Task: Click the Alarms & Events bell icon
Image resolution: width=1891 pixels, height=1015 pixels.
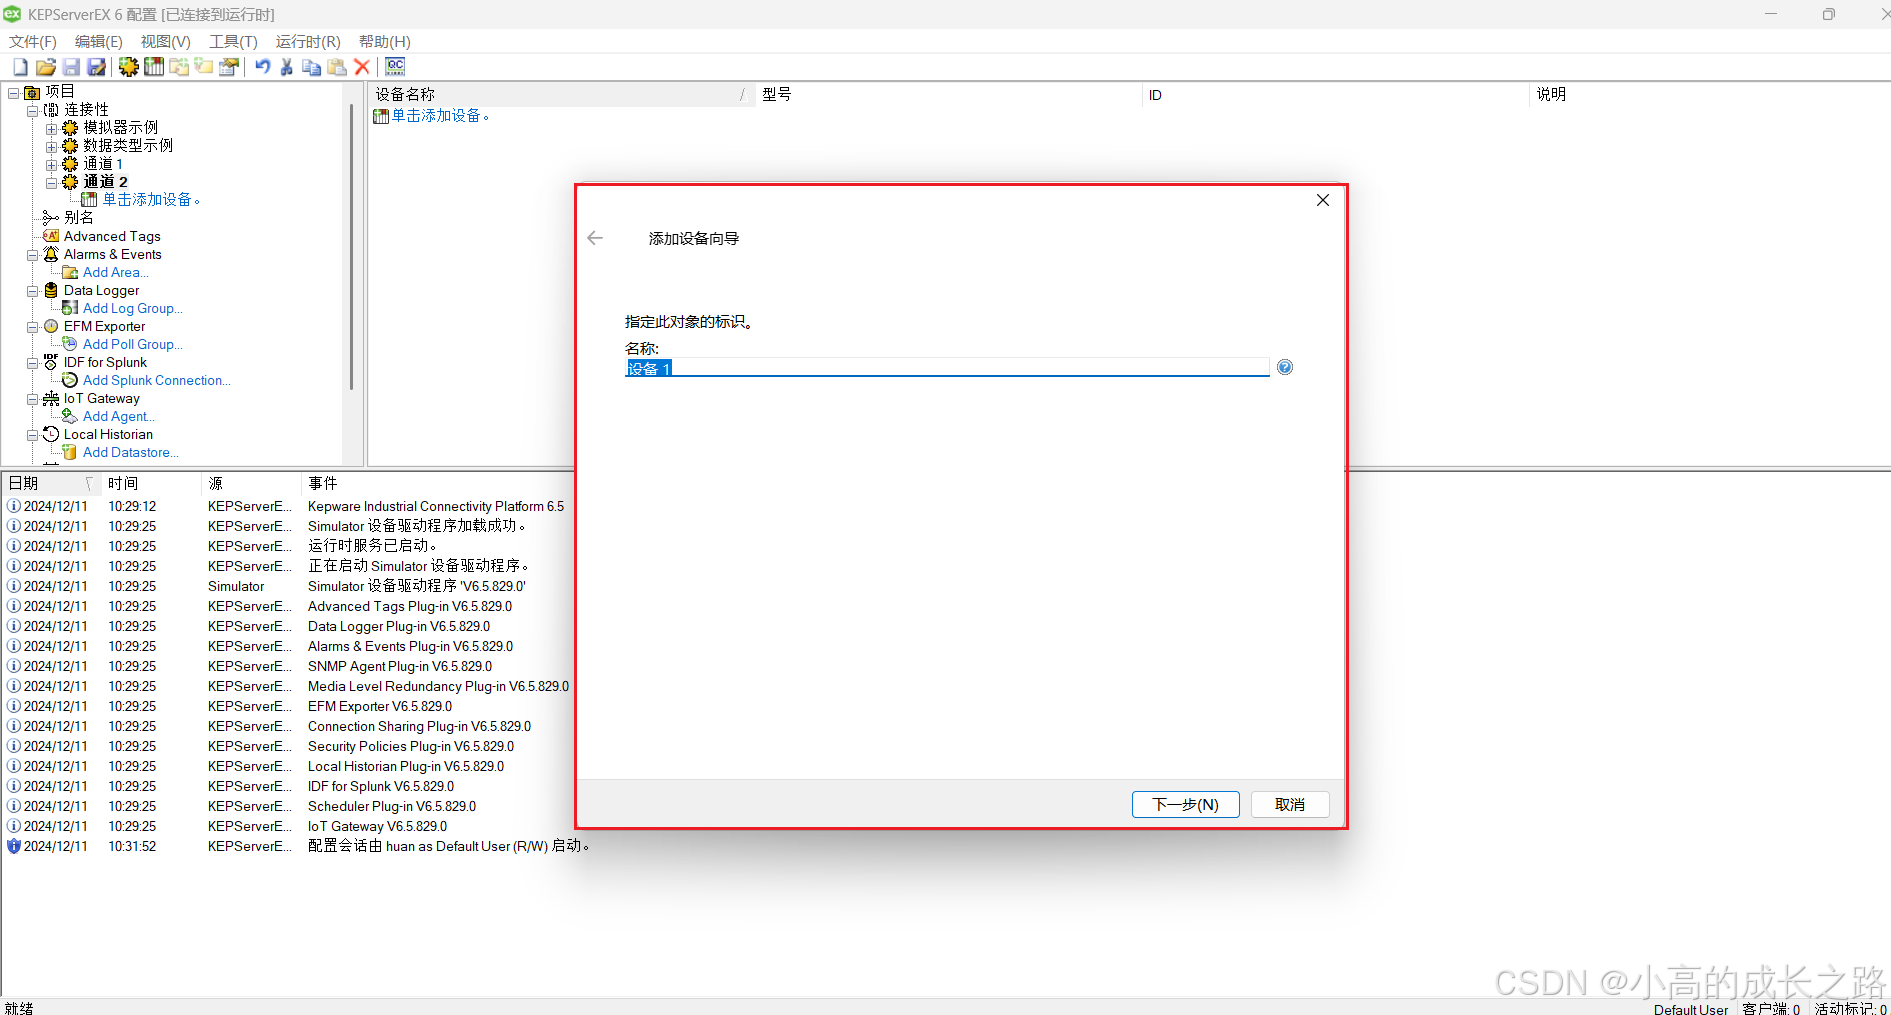Action: (51, 254)
